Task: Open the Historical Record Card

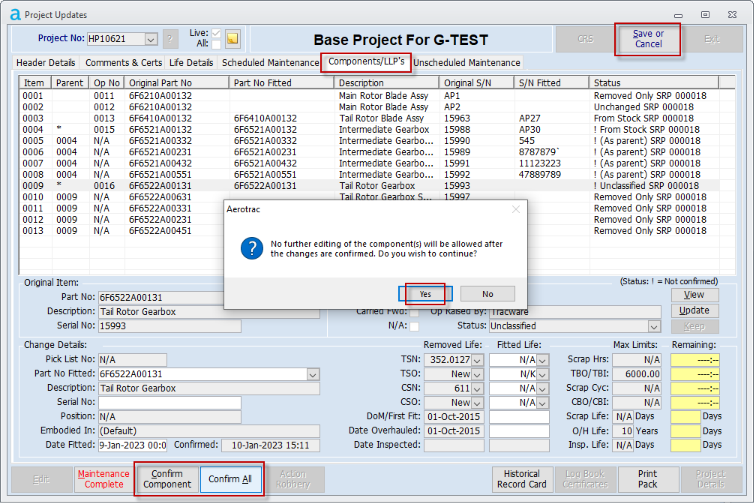Action: click(522, 479)
